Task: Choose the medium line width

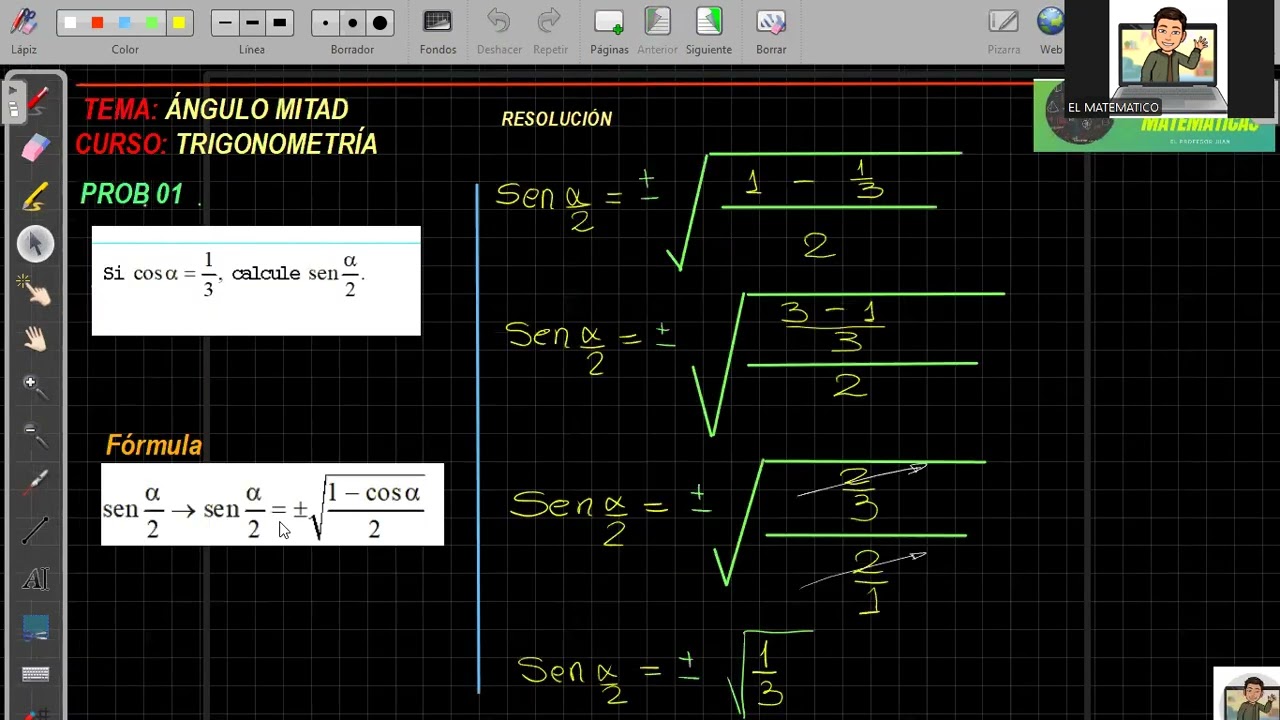Action: pyautogui.click(x=252, y=23)
